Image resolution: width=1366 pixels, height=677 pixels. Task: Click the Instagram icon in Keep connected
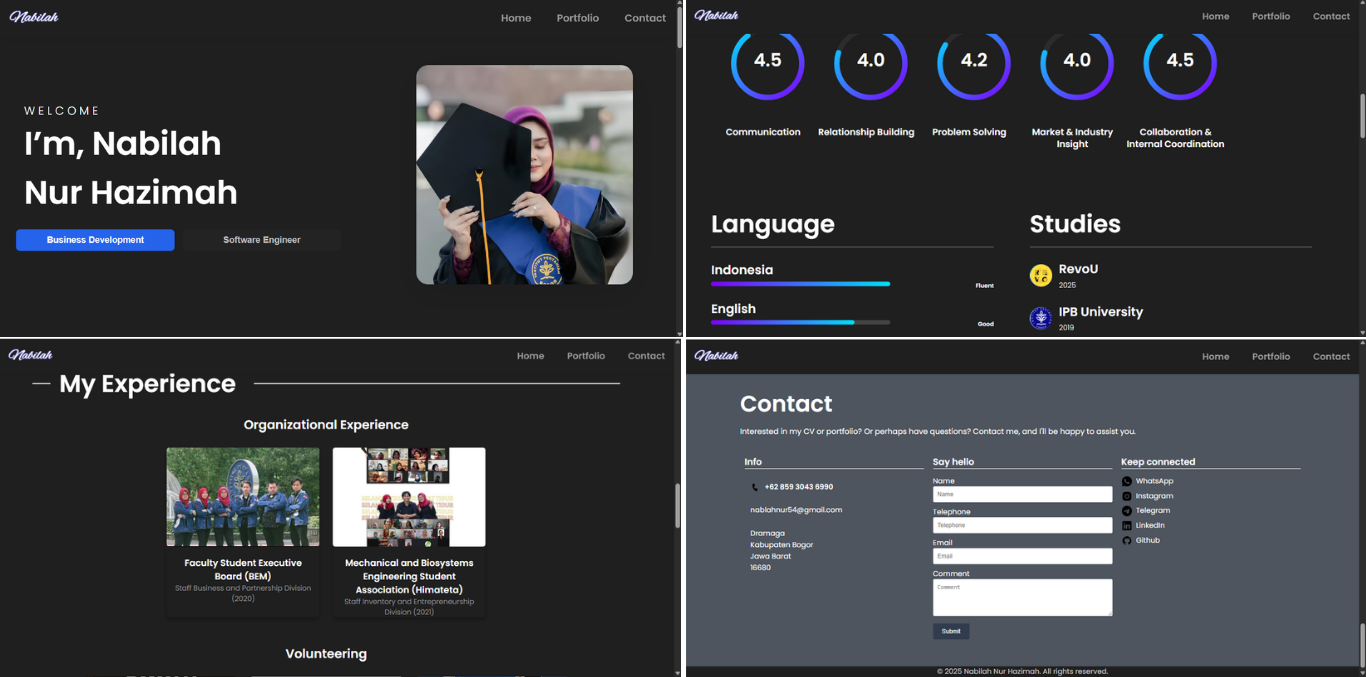(x=1127, y=496)
